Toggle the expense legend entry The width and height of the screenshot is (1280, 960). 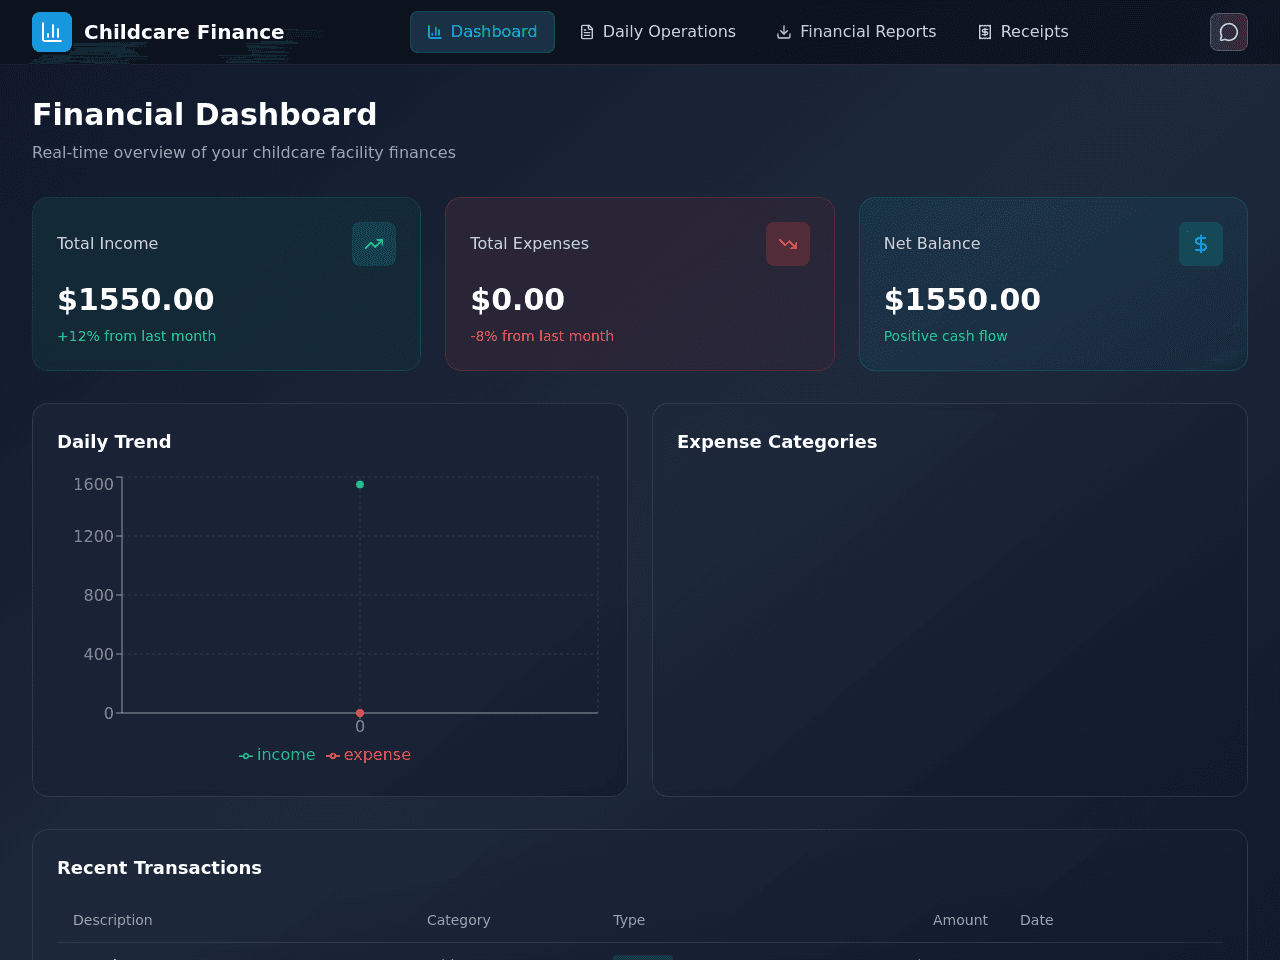coord(368,755)
